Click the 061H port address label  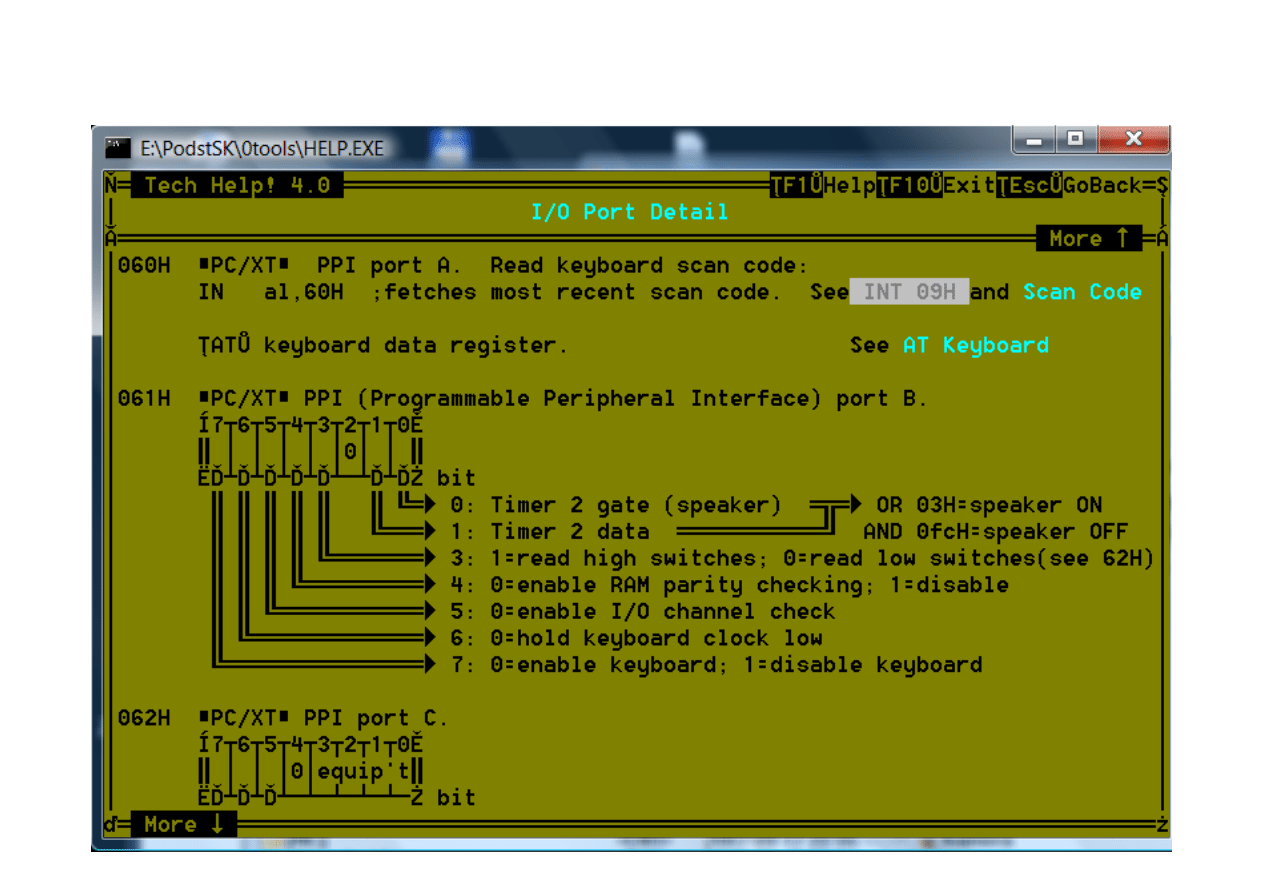tap(144, 398)
